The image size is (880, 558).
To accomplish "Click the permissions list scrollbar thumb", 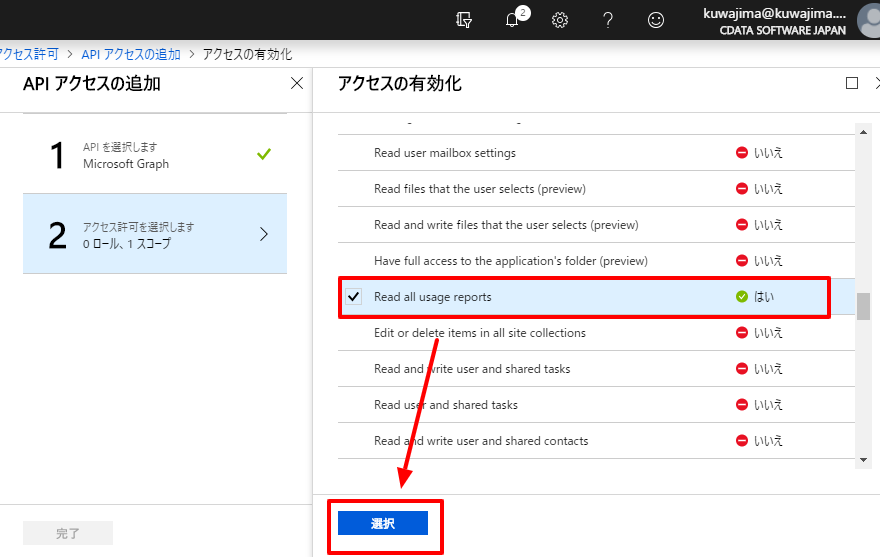I will pyautogui.click(x=863, y=307).
